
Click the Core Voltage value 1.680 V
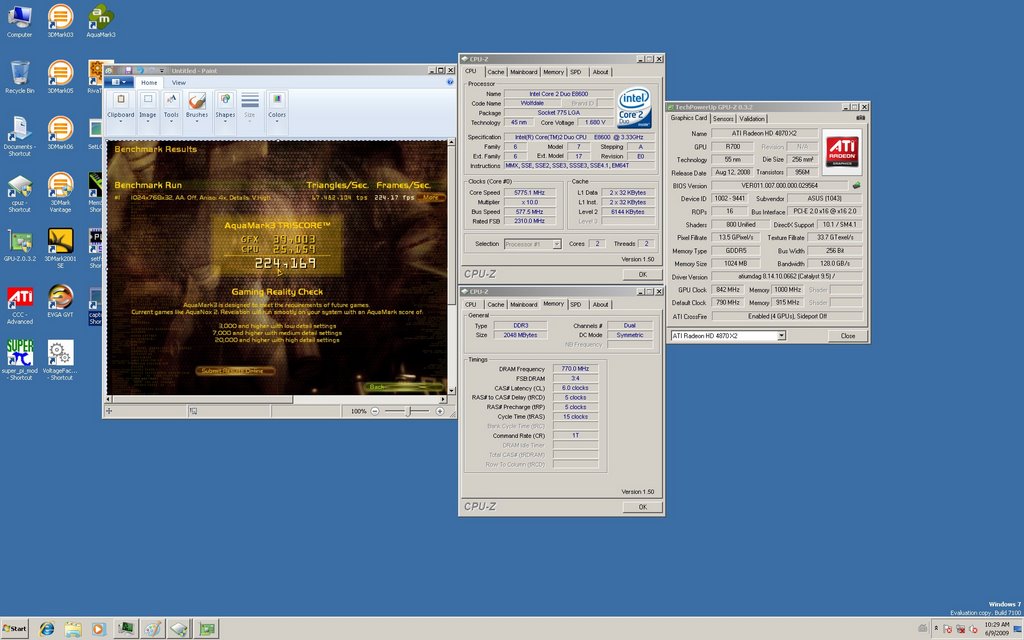(595, 123)
